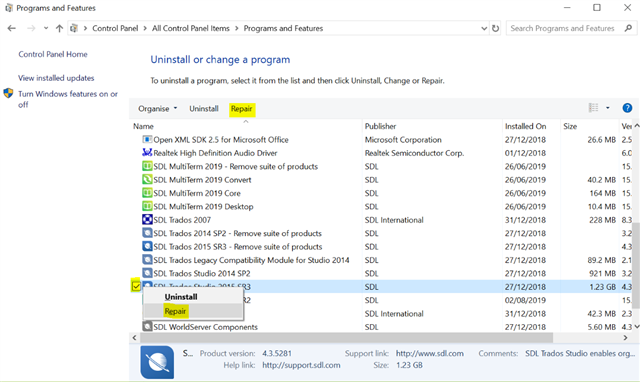Image resolution: width=640 pixels, height=382 pixels.
Task: Toggle the checkbox for SDL Trados Studio 2015 SR3
Action: [136, 286]
